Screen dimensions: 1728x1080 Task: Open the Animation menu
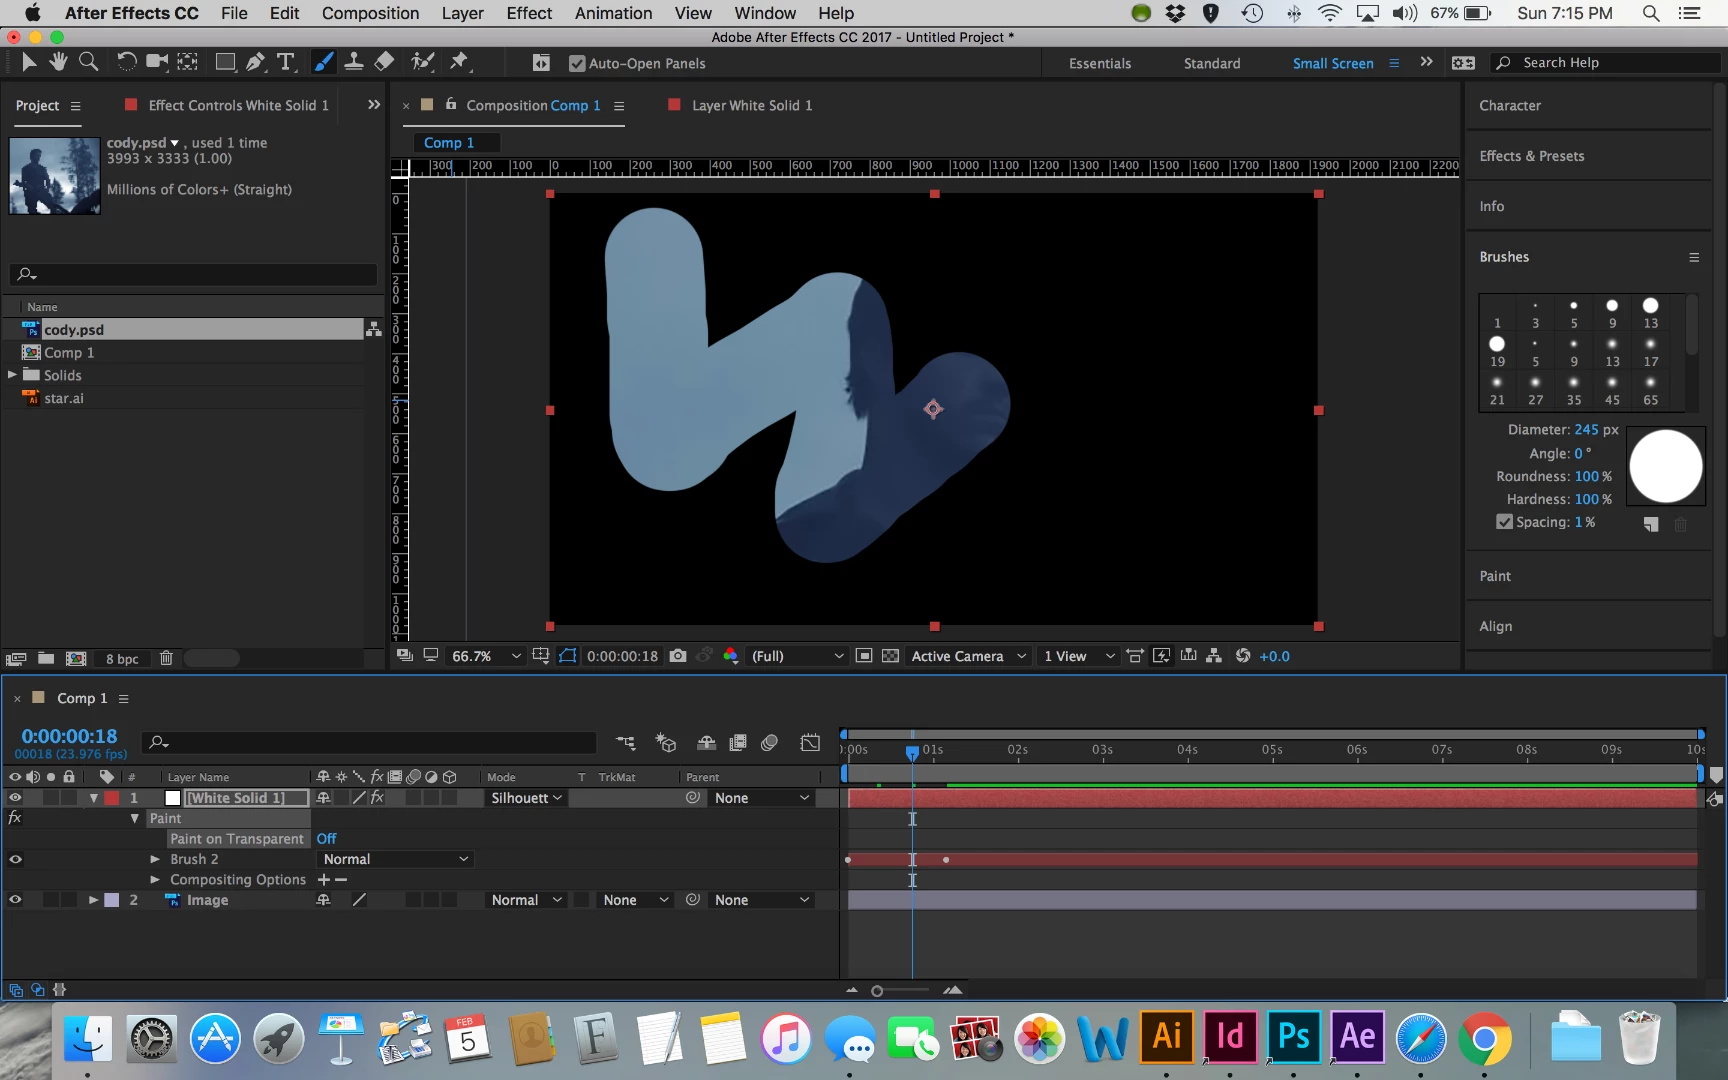[613, 13]
